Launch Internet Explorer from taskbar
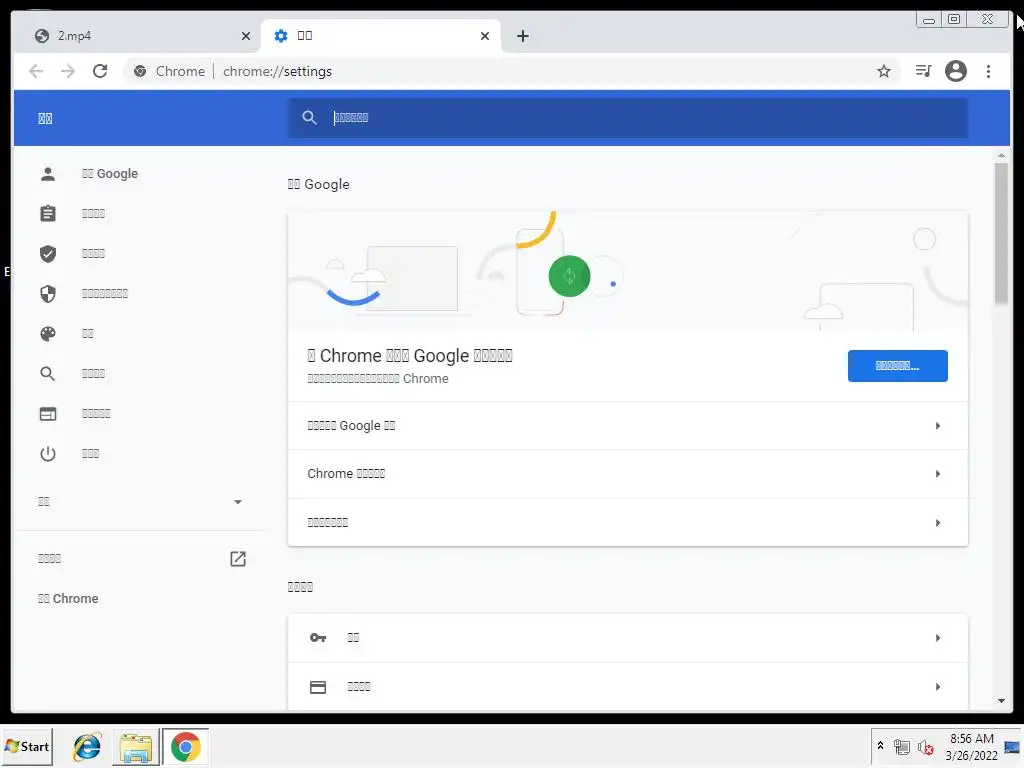 87,746
